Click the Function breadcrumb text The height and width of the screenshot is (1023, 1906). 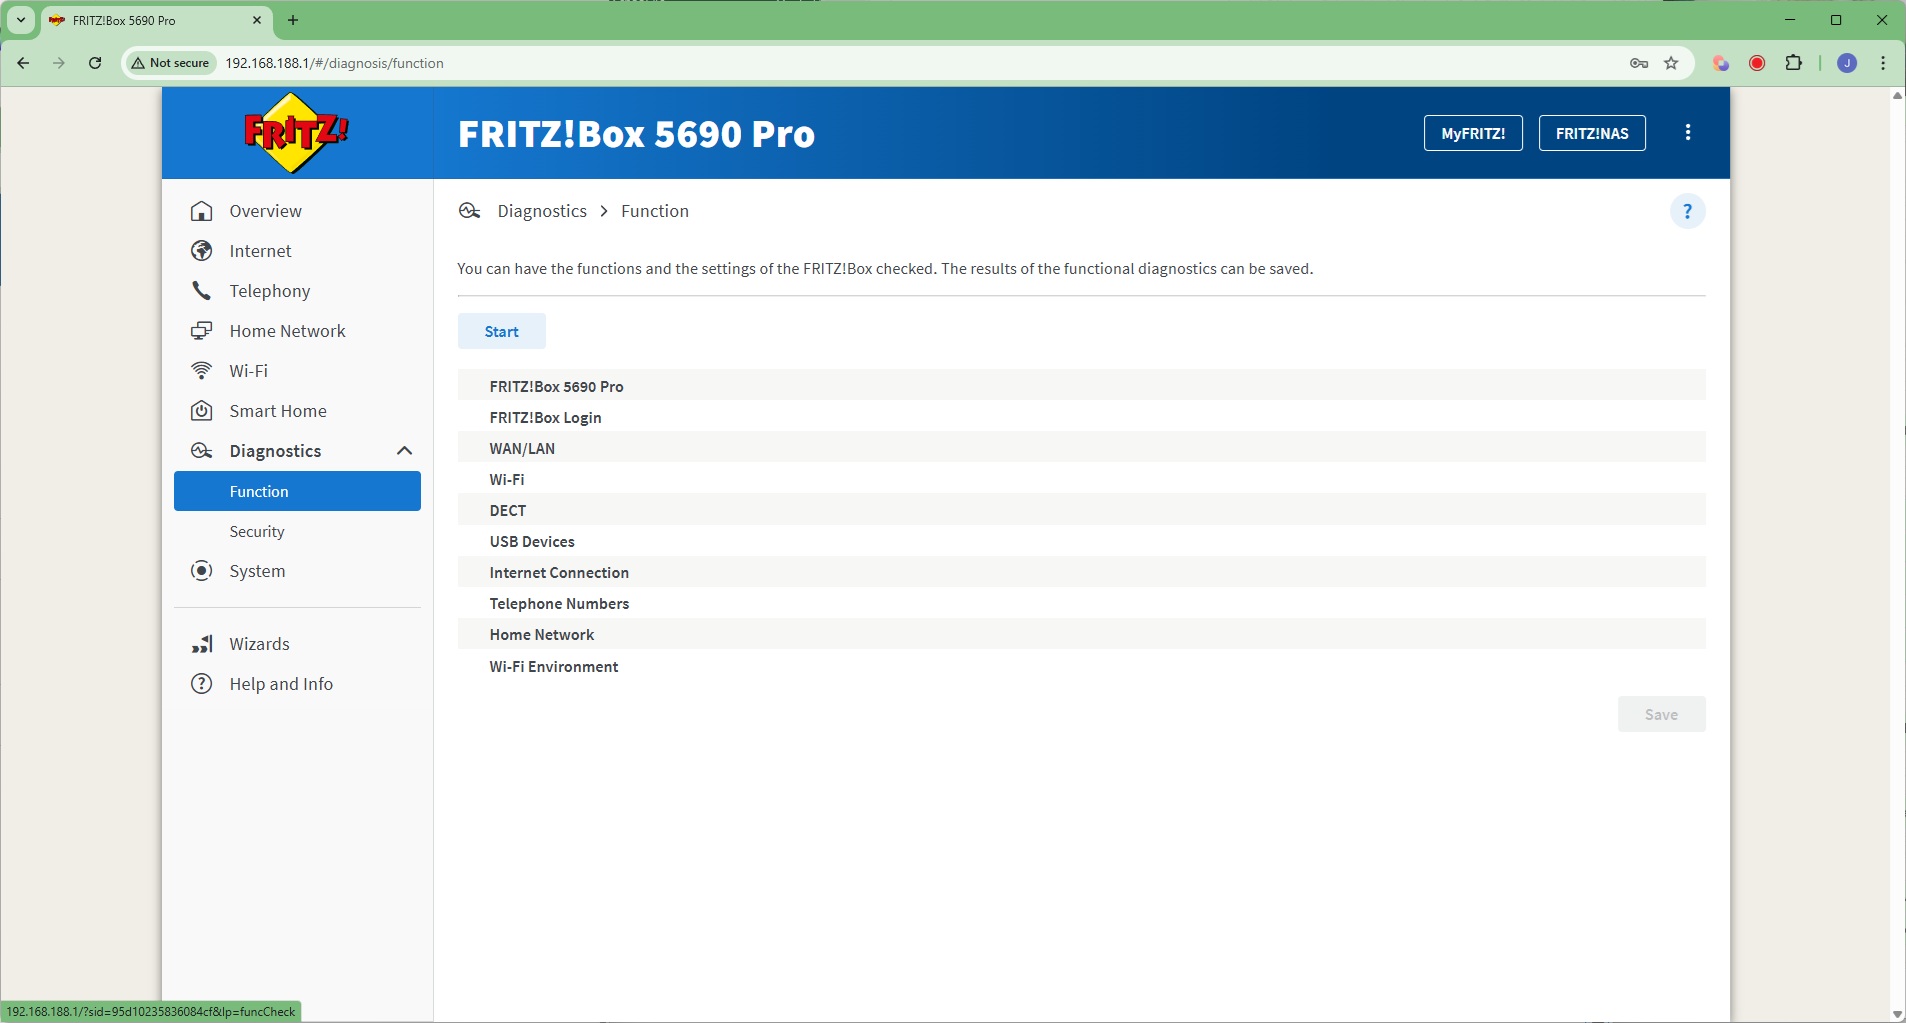pos(655,211)
